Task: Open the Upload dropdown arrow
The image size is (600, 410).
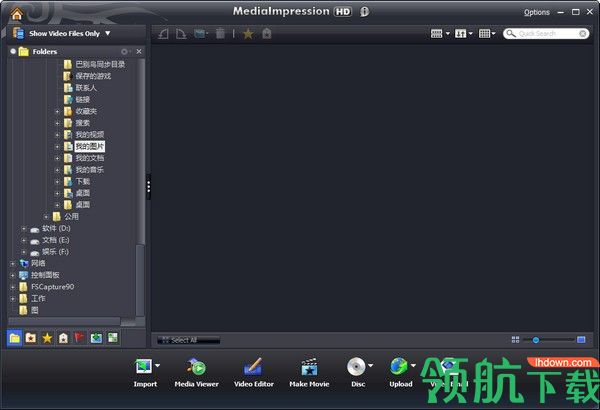Action: coord(413,365)
